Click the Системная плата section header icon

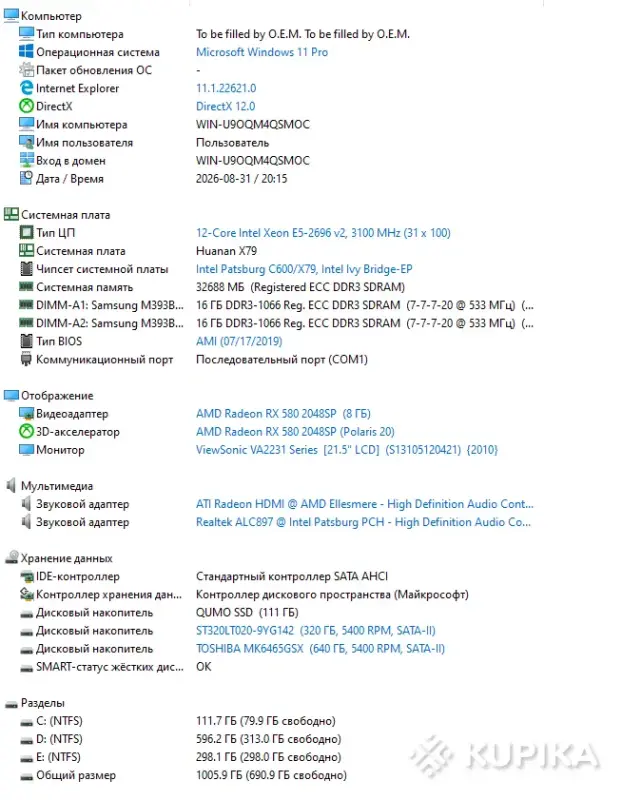click(11, 214)
